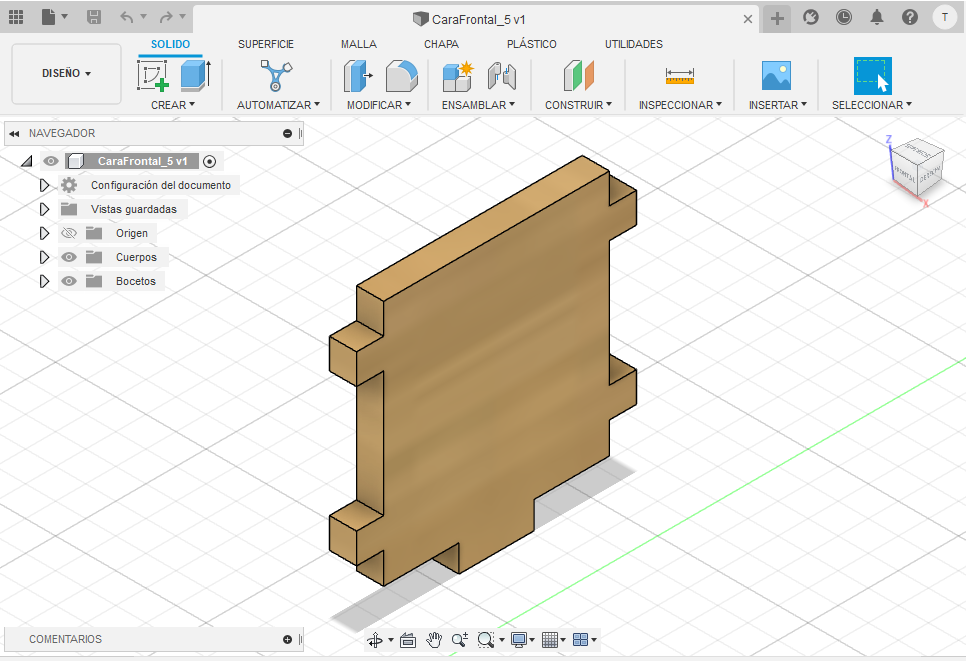966x661 pixels.
Task: Open the MODIFICAR dropdown menu
Action: [x=379, y=105]
